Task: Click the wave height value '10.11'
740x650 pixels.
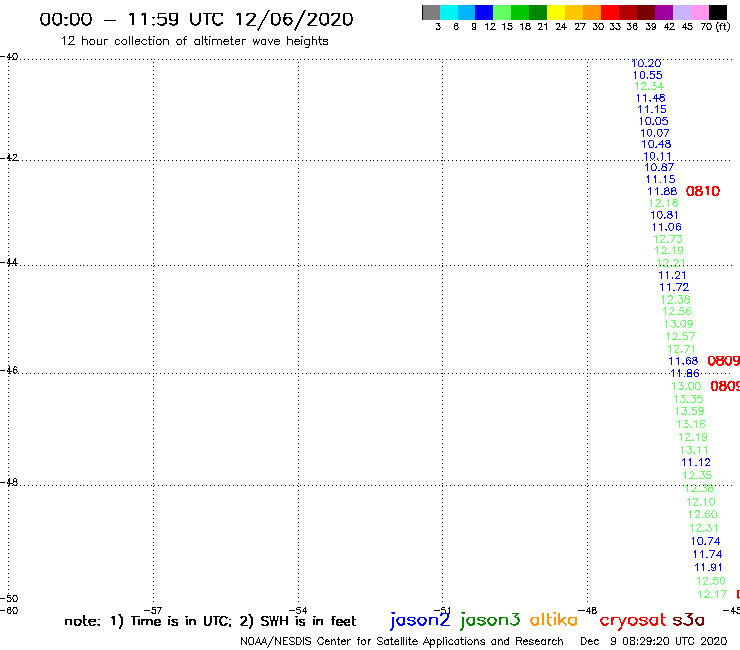Action: (657, 156)
